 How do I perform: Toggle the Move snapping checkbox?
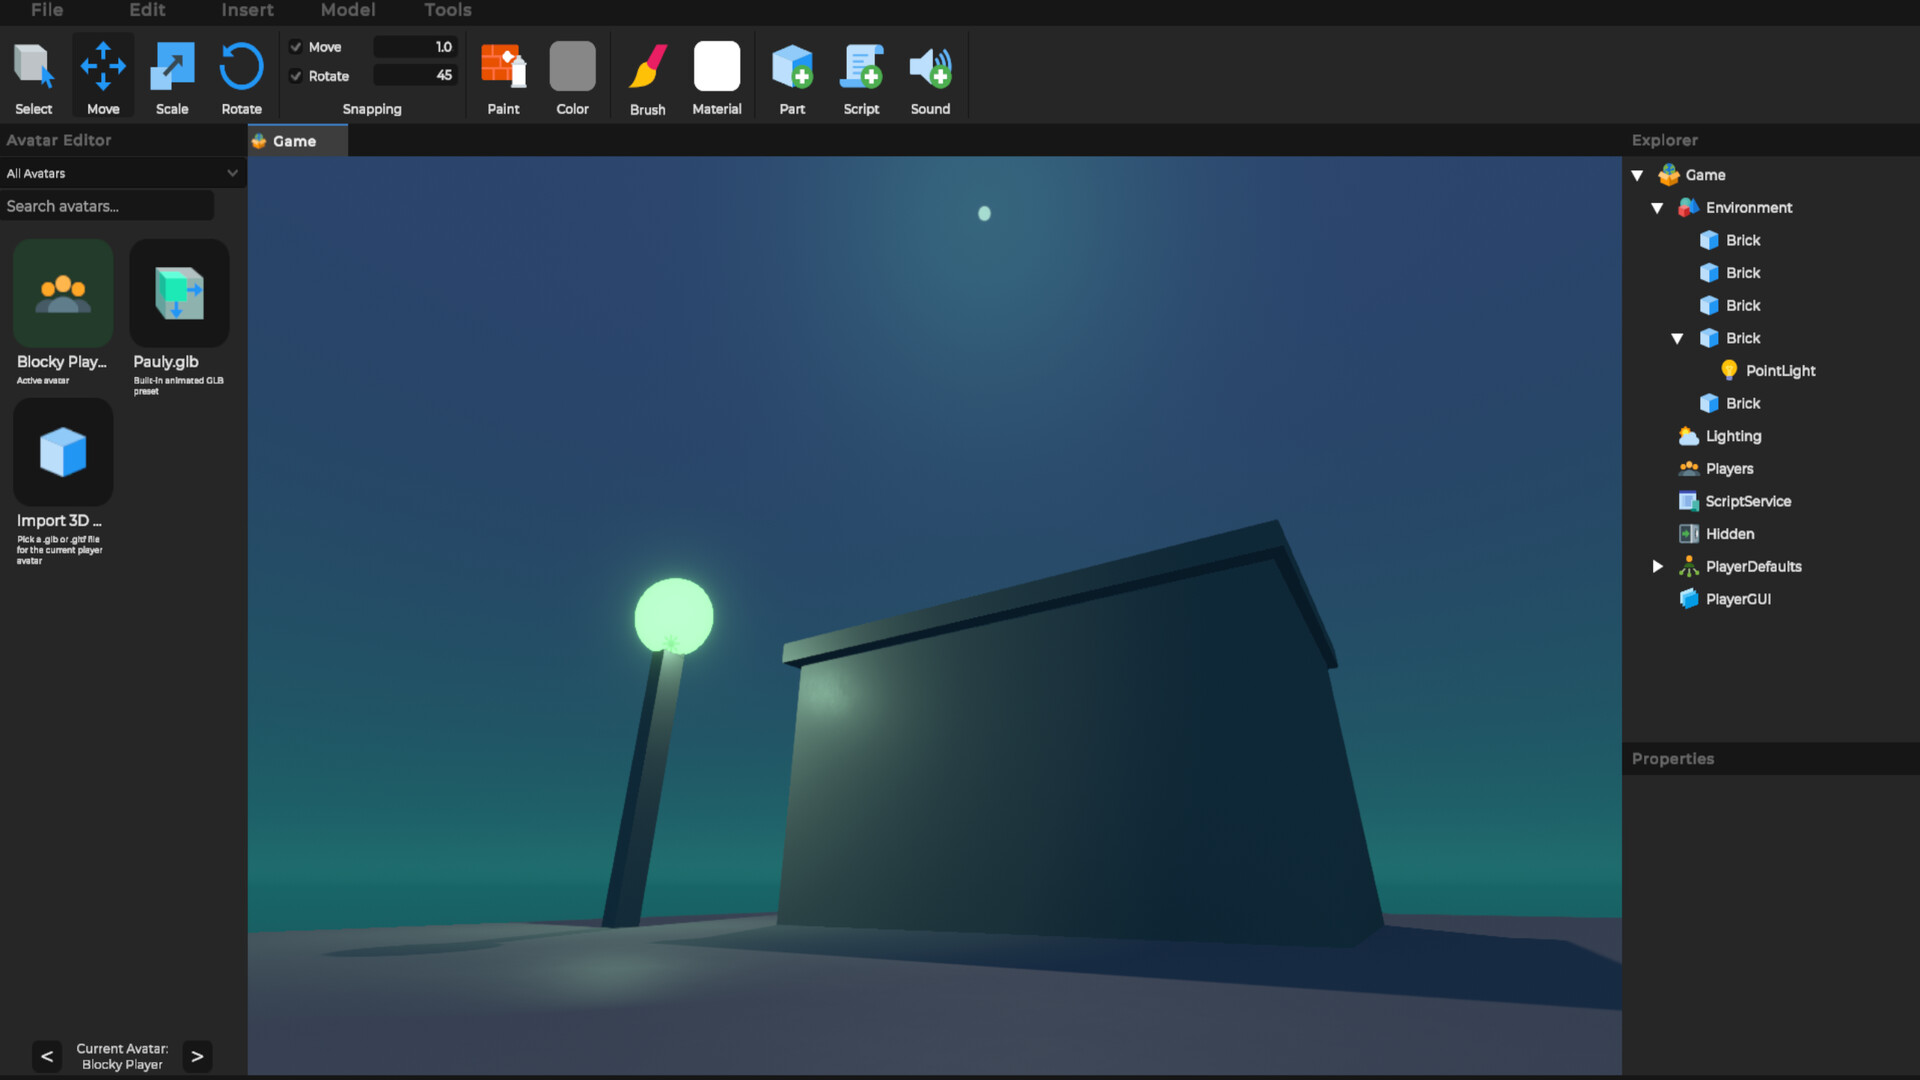click(x=296, y=47)
